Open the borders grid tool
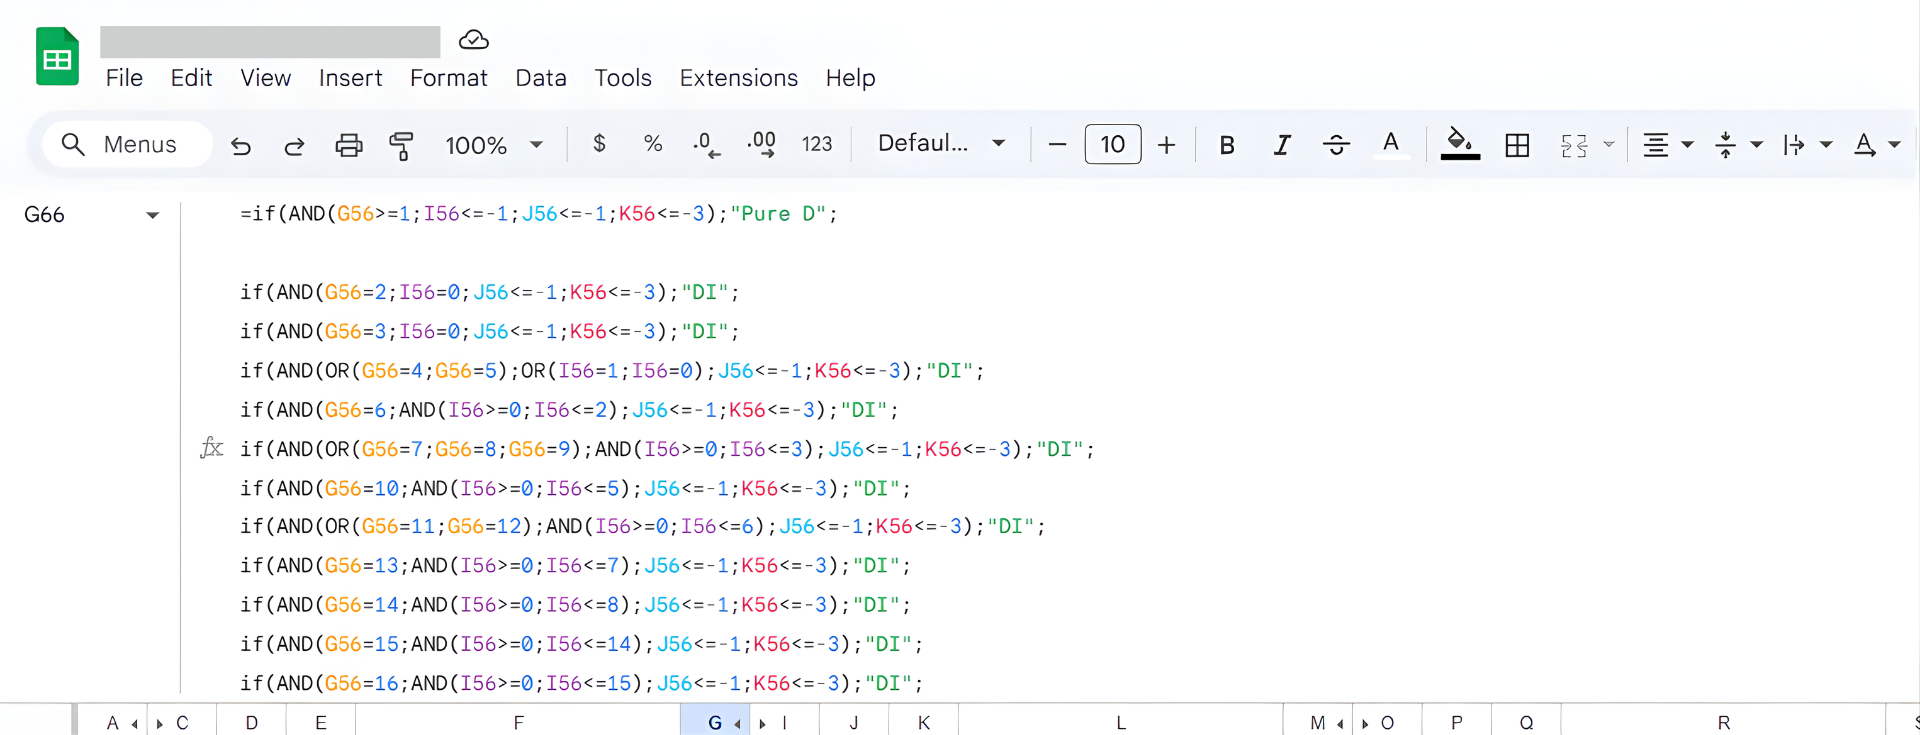 click(1517, 146)
